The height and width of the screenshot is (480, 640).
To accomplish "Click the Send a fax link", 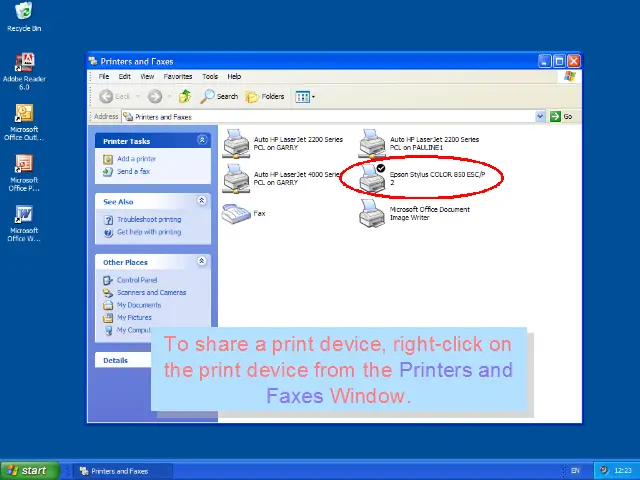I will point(133,171).
